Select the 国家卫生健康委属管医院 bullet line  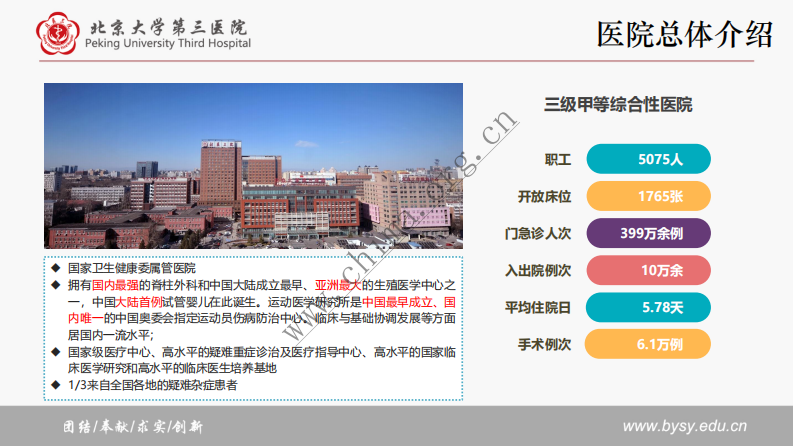pyautogui.click(x=131, y=268)
